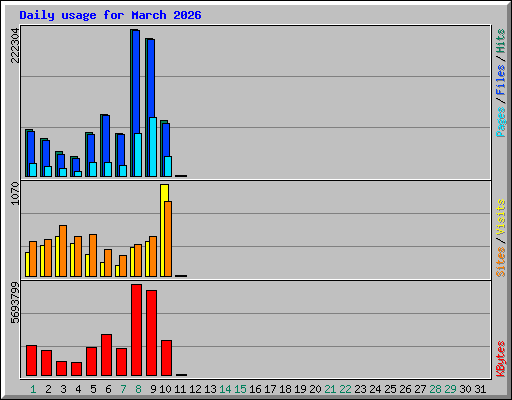Click the 222304 hits axis label
Viewport: 512px width, 400px height.
pos(15,45)
